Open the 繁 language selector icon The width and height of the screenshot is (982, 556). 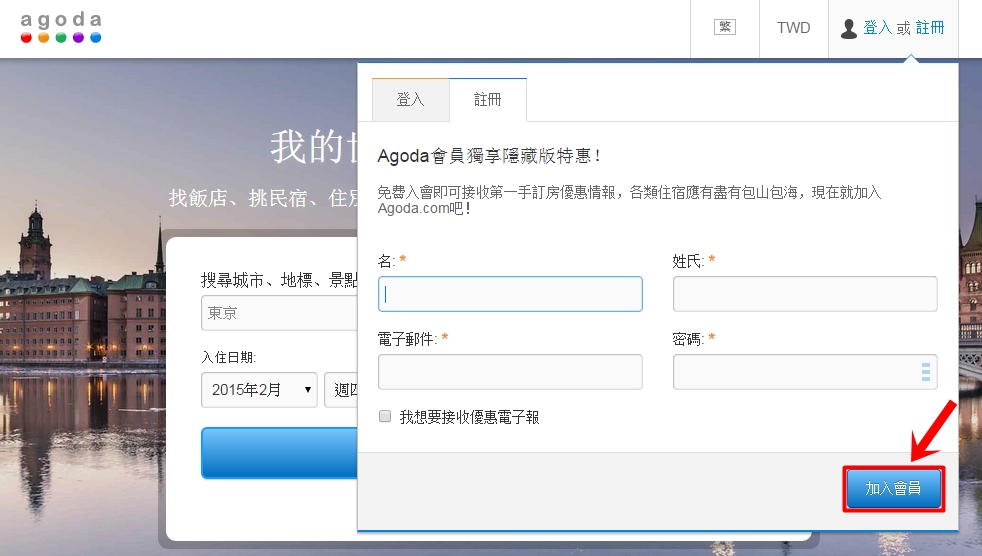[725, 28]
